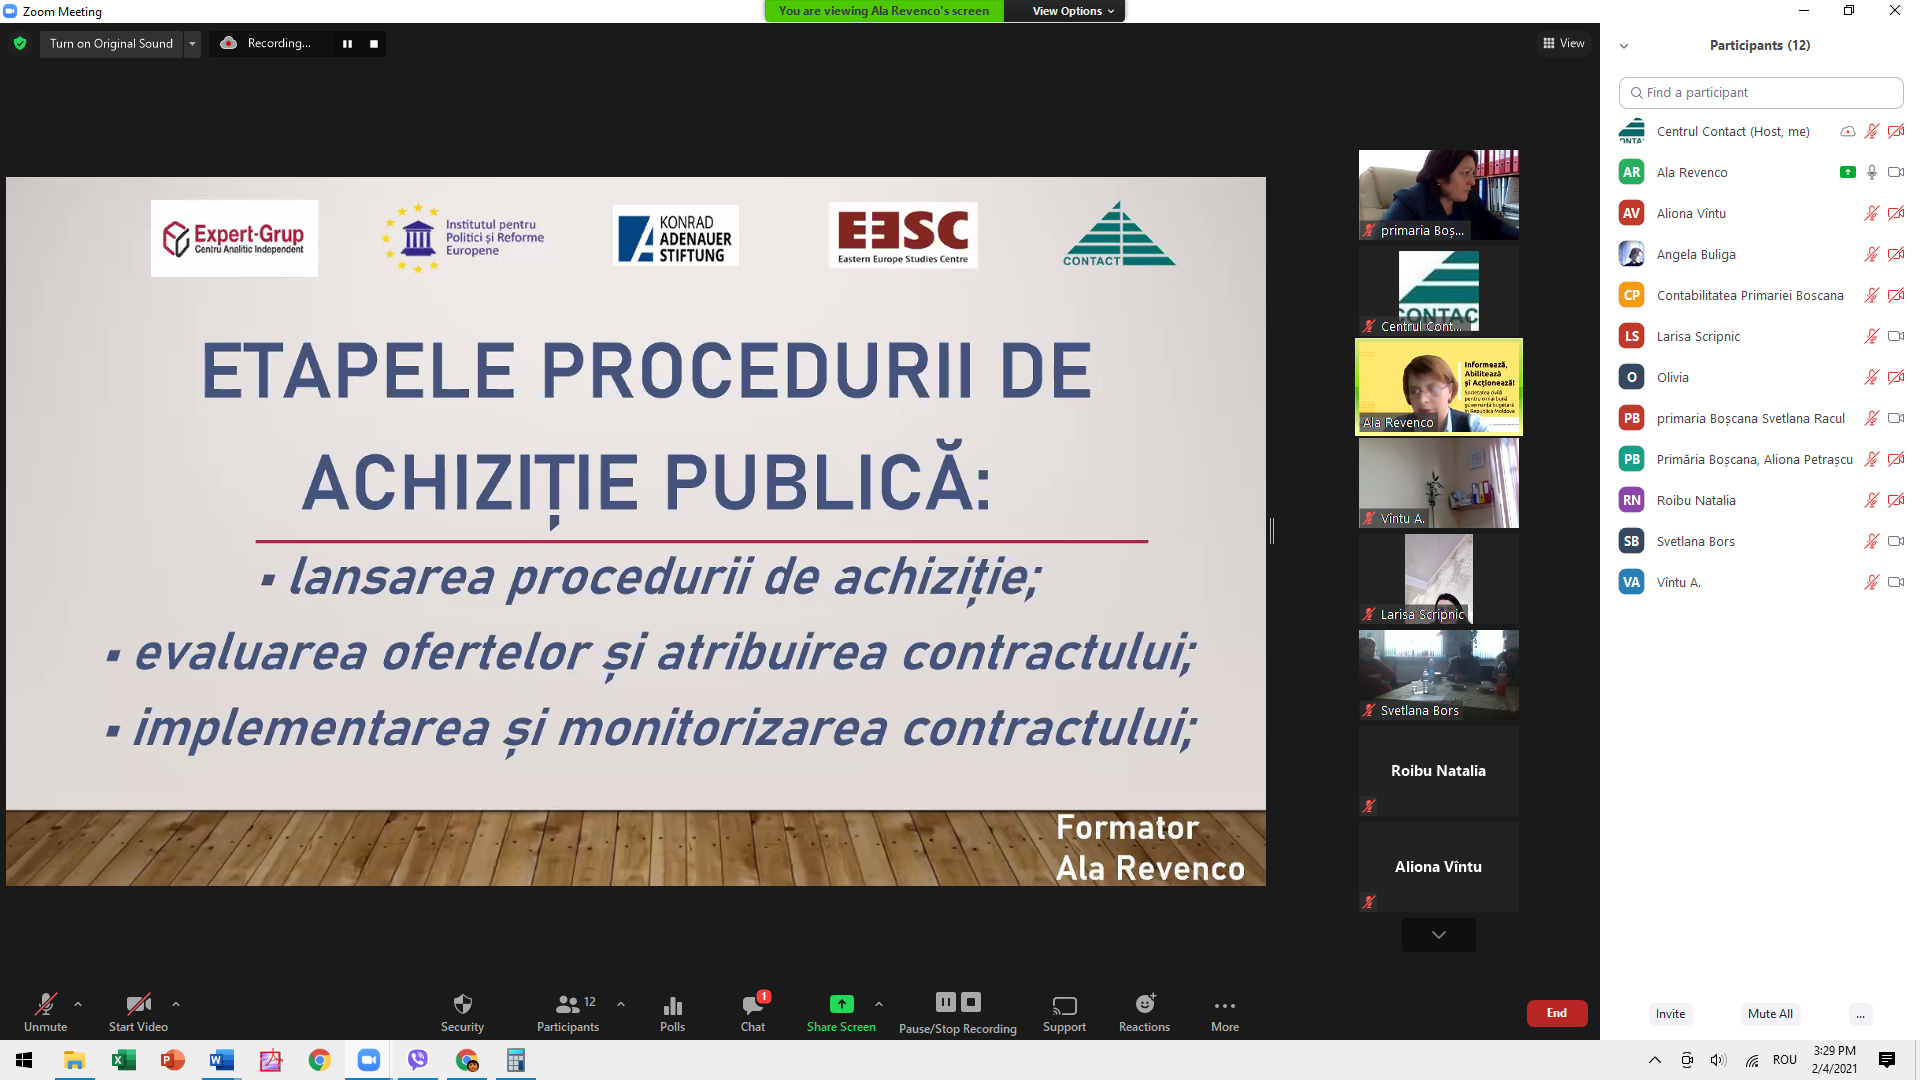Open the View layout menu
The image size is (1920, 1080).
tap(1563, 43)
